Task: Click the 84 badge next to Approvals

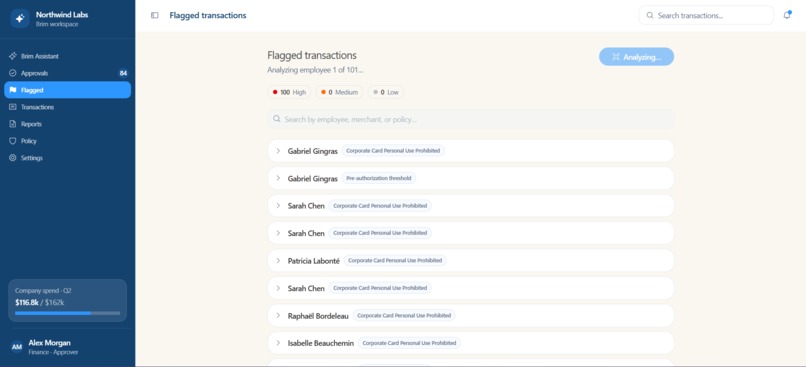Action: pyautogui.click(x=123, y=73)
